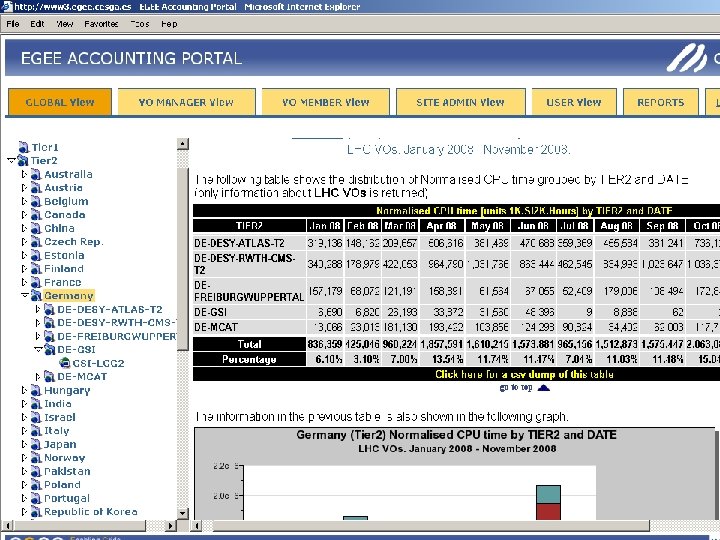The image size is (720, 540).
Task: Click the Belgium country icon
Action: (36, 201)
